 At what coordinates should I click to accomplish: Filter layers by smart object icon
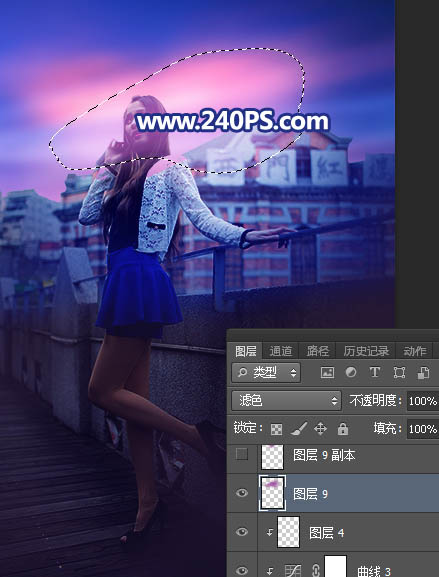424,373
